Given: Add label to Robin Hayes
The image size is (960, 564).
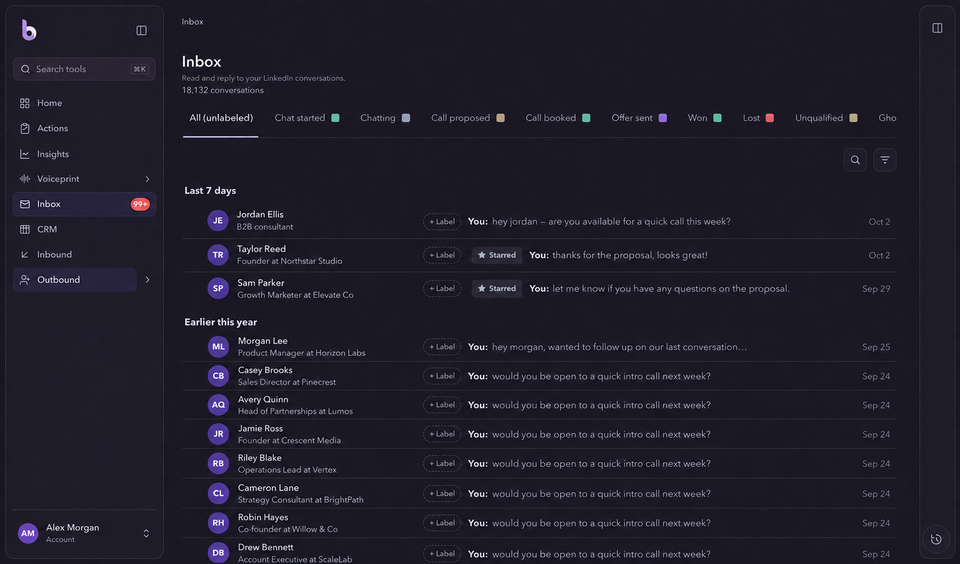Looking at the screenshot, I should click(x=442, y=523).
